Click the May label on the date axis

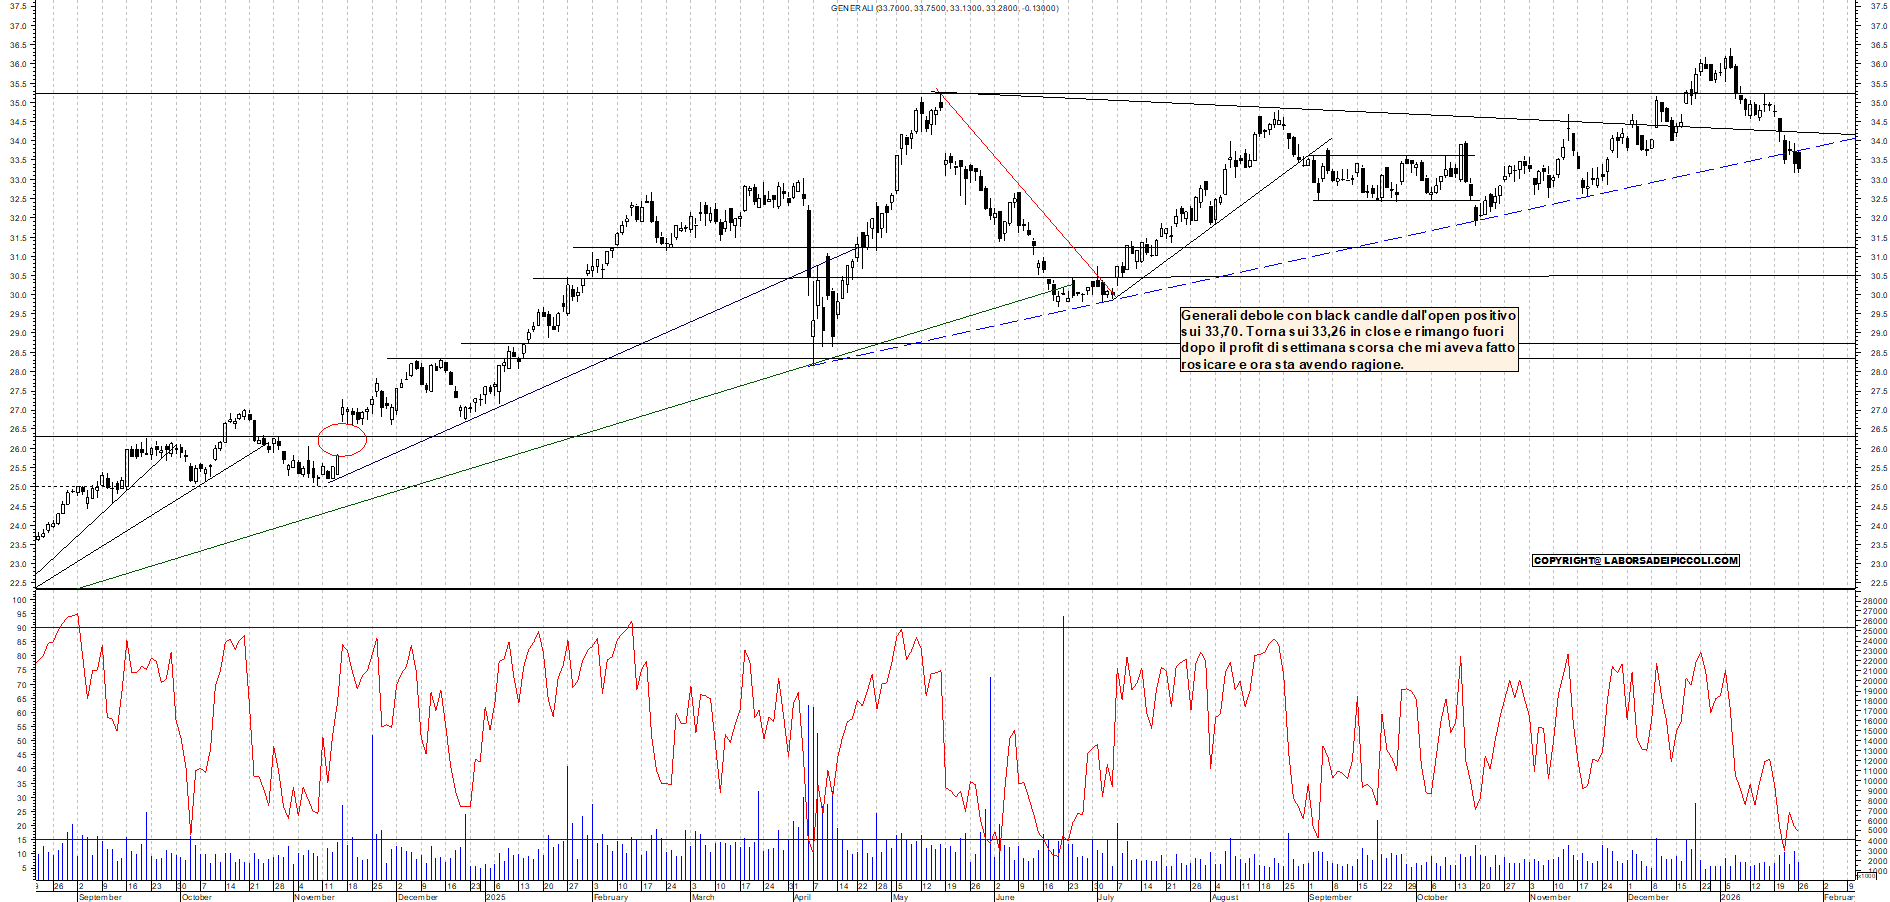900,897
